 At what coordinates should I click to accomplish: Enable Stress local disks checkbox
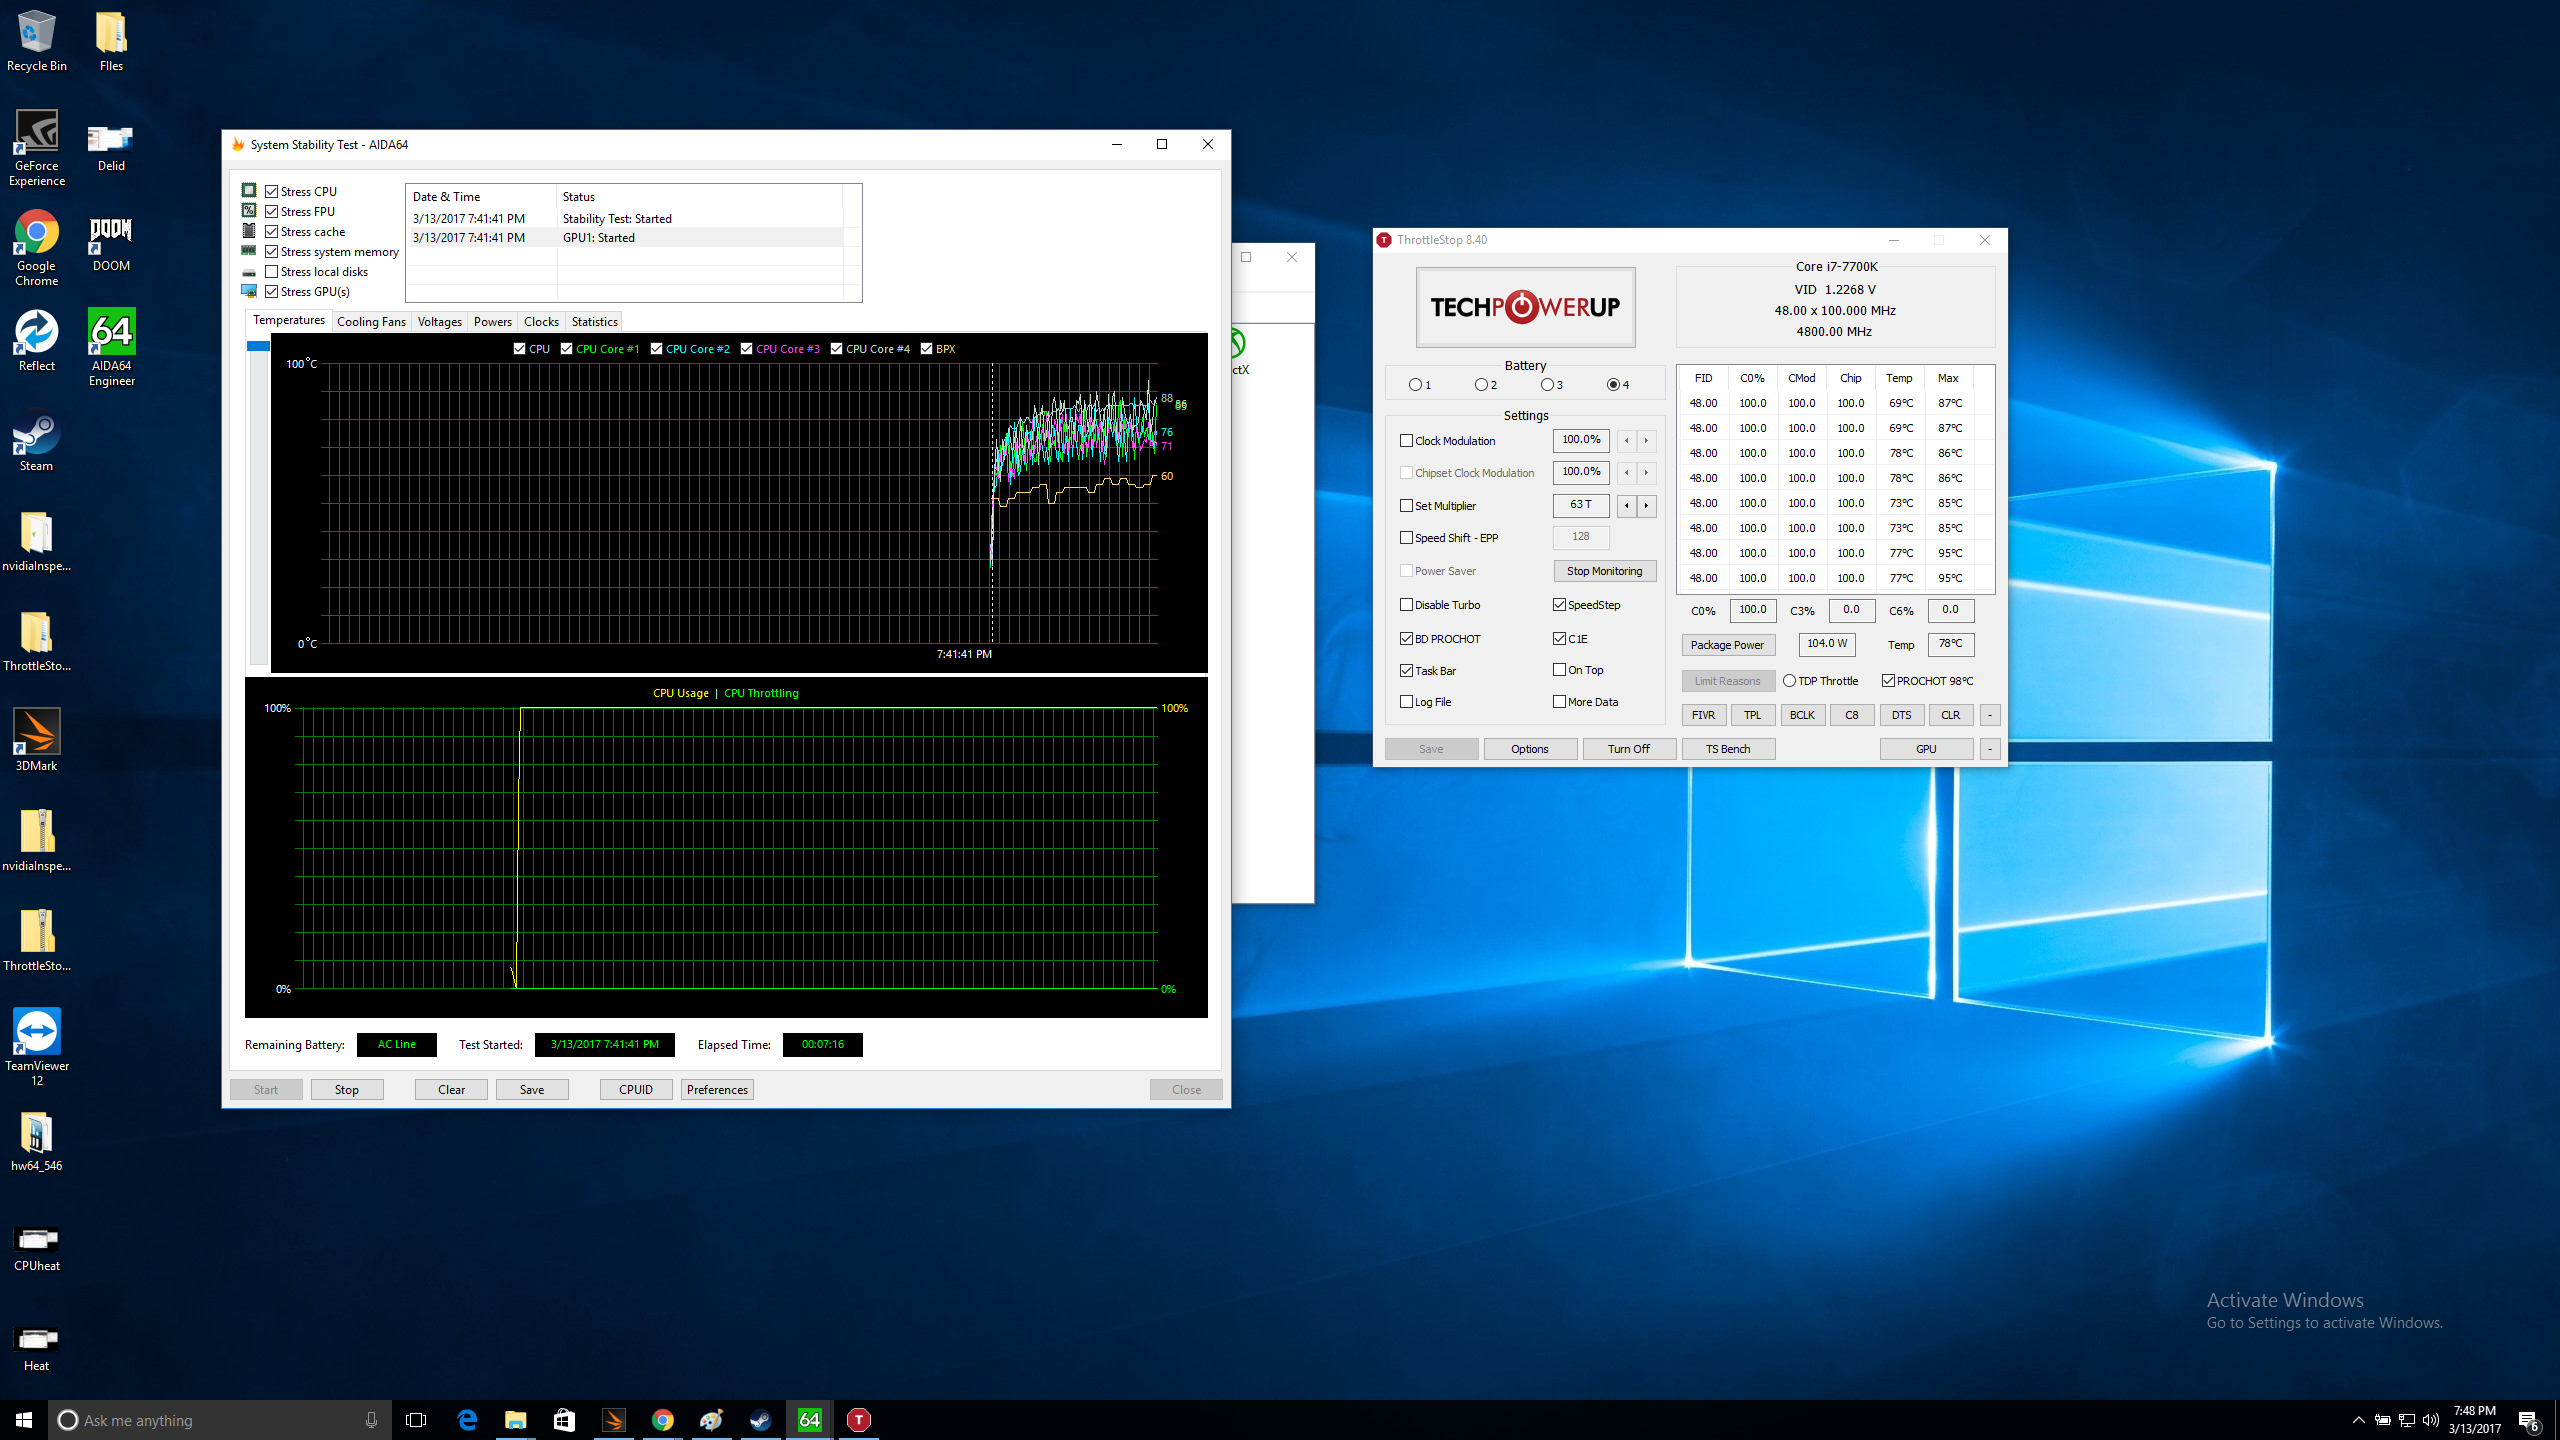(x=272, y=271)
